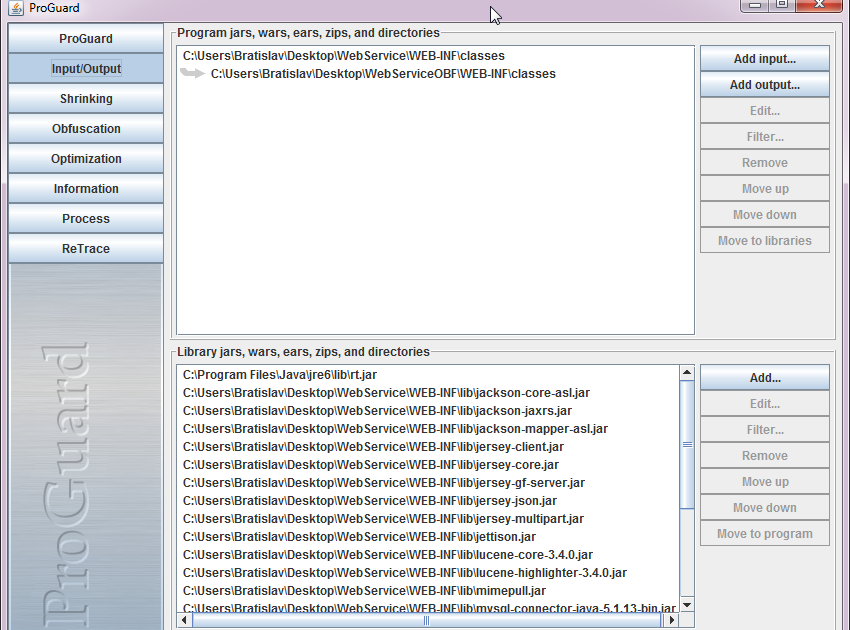Open the ProGuard tab in the sidebar

tap(86, 38)
